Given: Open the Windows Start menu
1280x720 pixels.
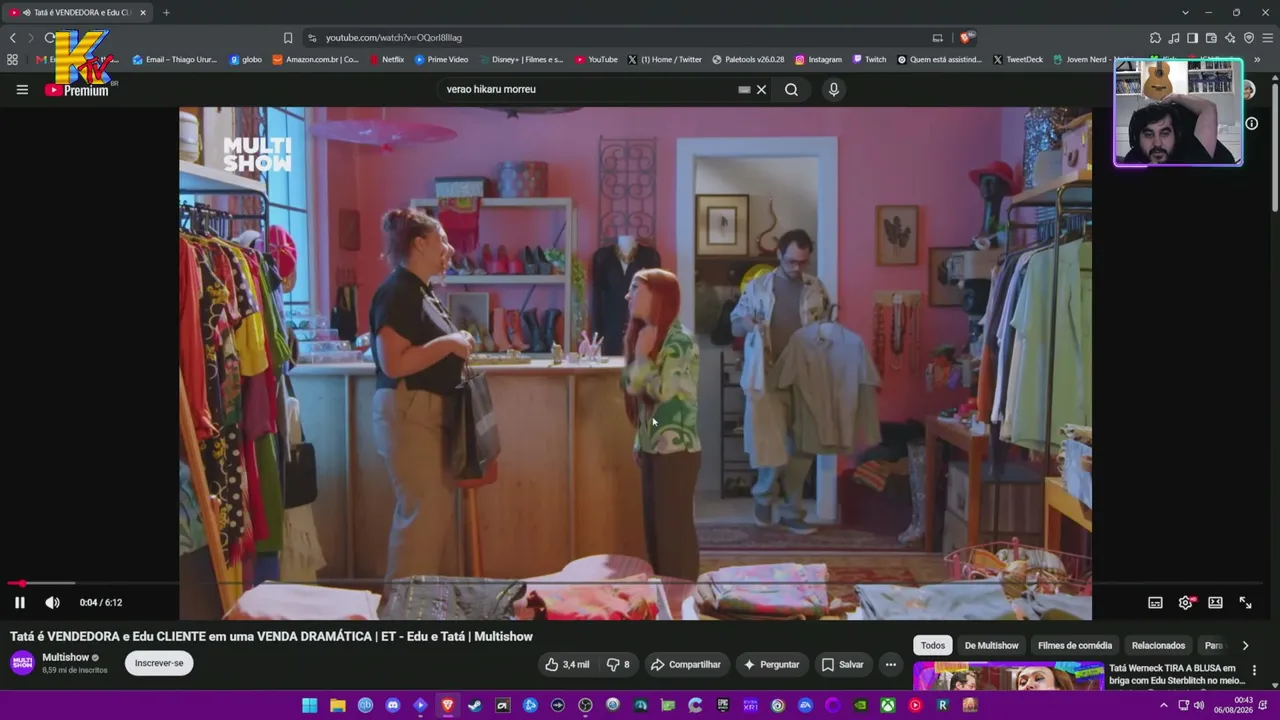Looking at the screenshot, I should [310, 705].
